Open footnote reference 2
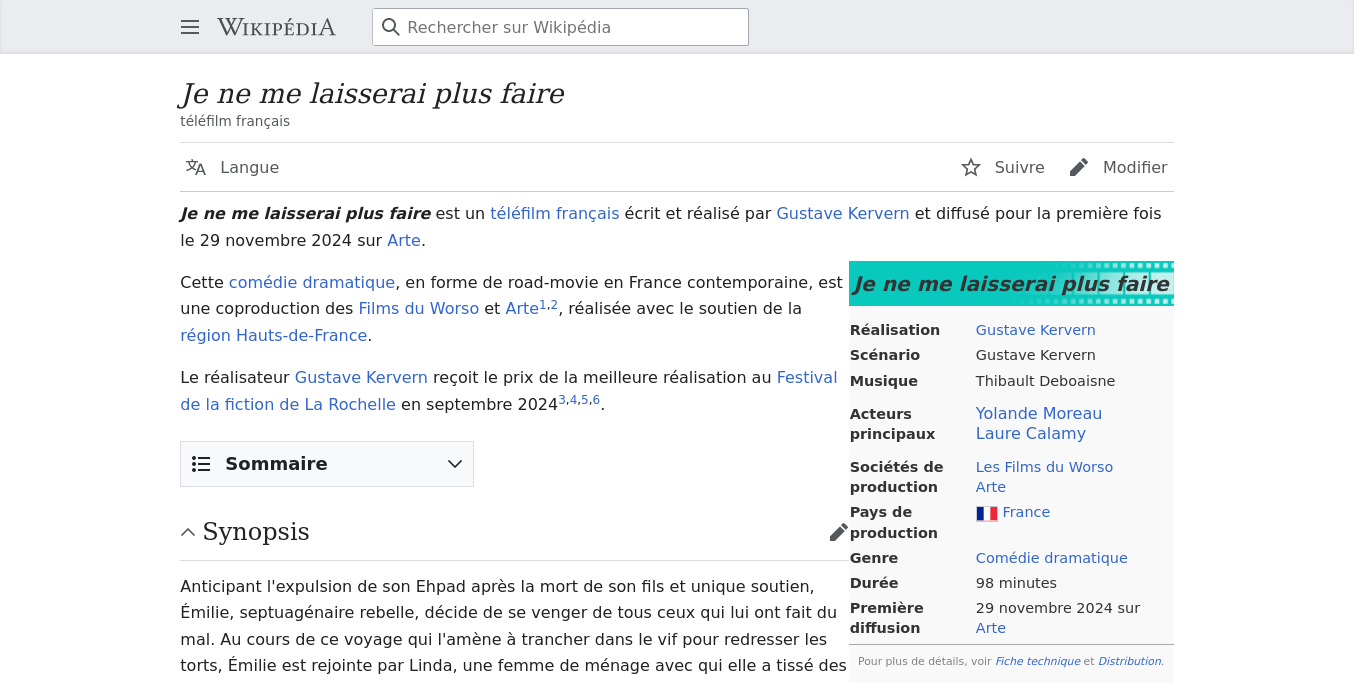Screen dimensions: 1366x683 tap(554, 305)
